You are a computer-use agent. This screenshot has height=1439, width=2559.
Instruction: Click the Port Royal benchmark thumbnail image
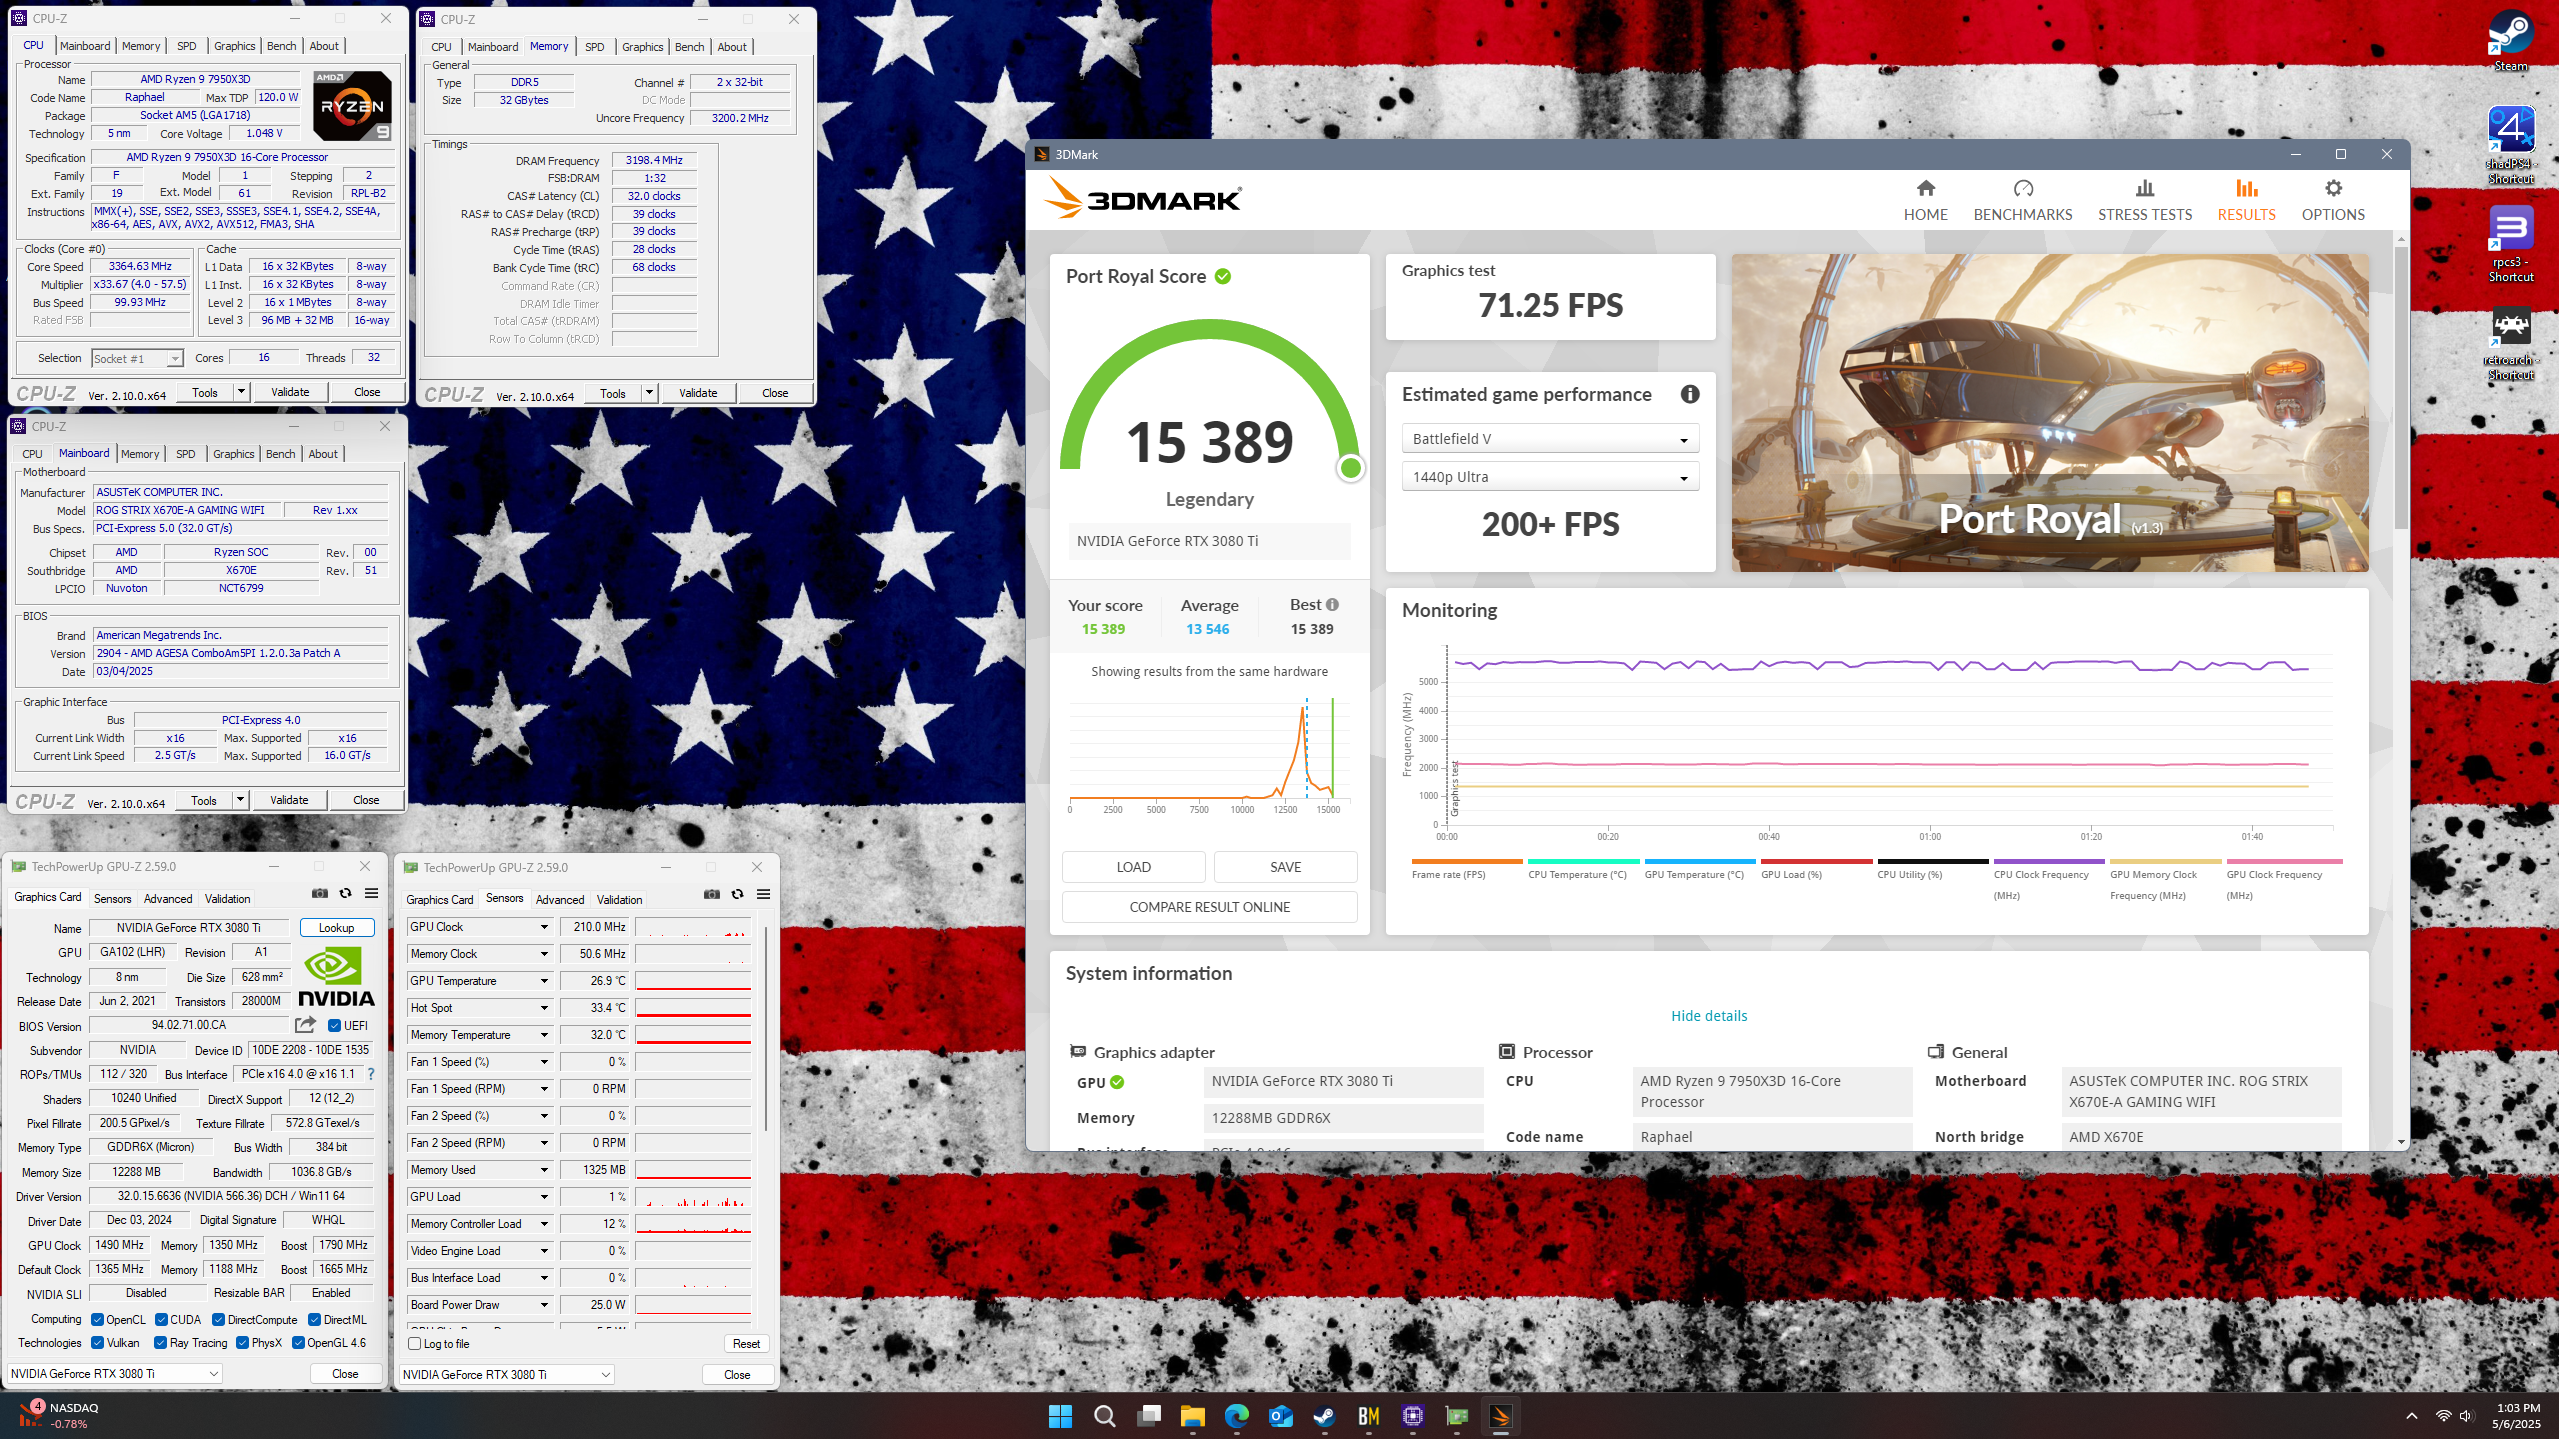pos(2050,412)
